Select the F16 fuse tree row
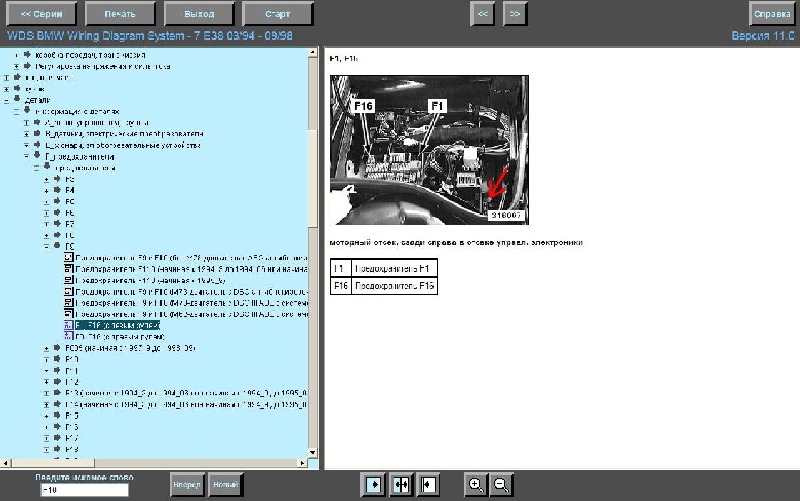800x501 pixels. coord(72,427)
